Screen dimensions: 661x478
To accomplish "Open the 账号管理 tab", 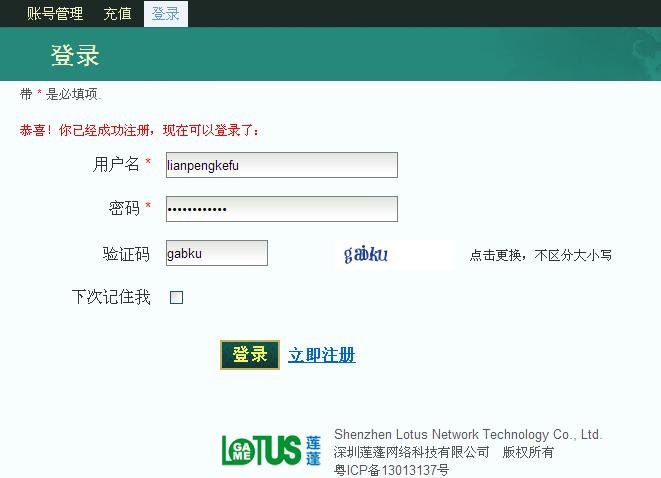I will pos(55,14).
